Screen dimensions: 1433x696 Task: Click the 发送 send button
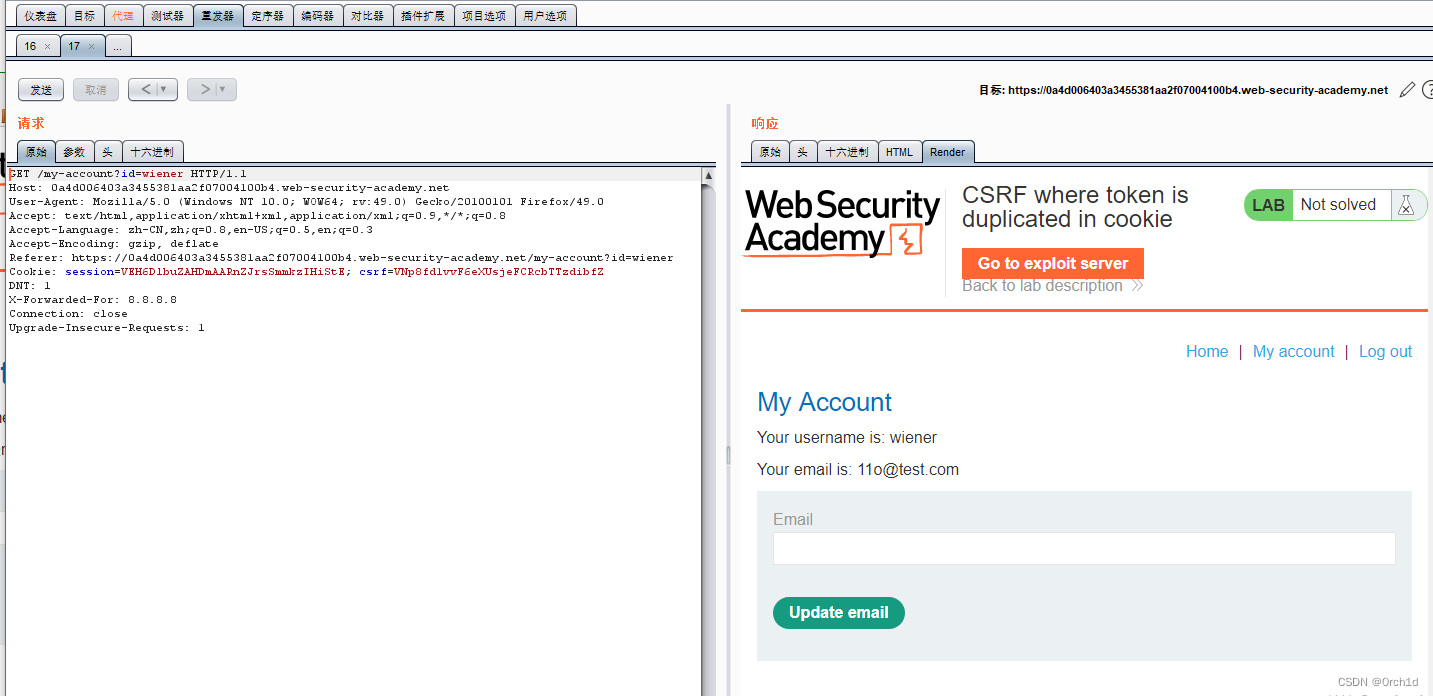pyautogui.click(x=41, y=90)
